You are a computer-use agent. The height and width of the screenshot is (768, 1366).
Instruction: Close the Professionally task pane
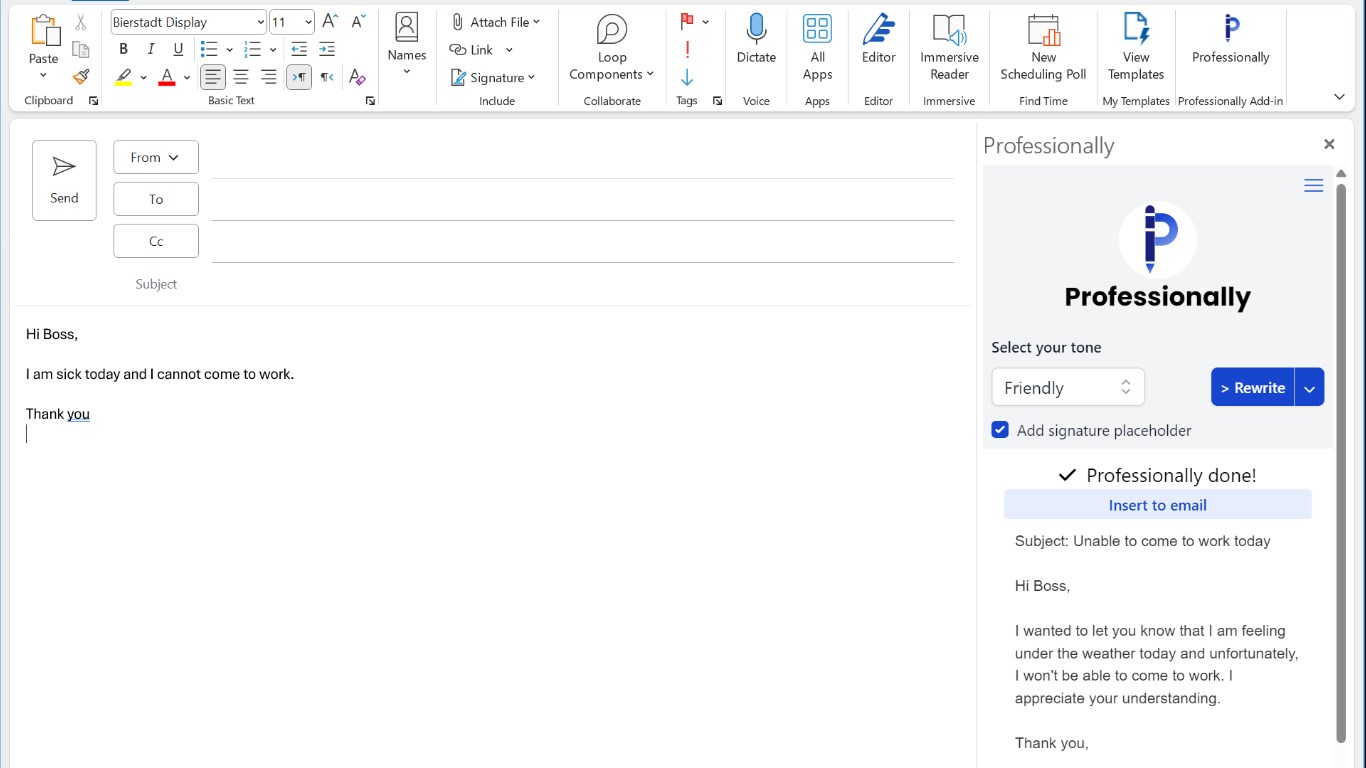click(1329, 144)
